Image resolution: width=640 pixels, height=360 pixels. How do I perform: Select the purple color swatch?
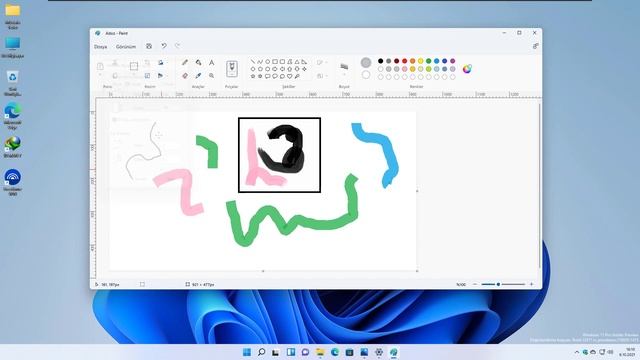[x=453, y=61]
